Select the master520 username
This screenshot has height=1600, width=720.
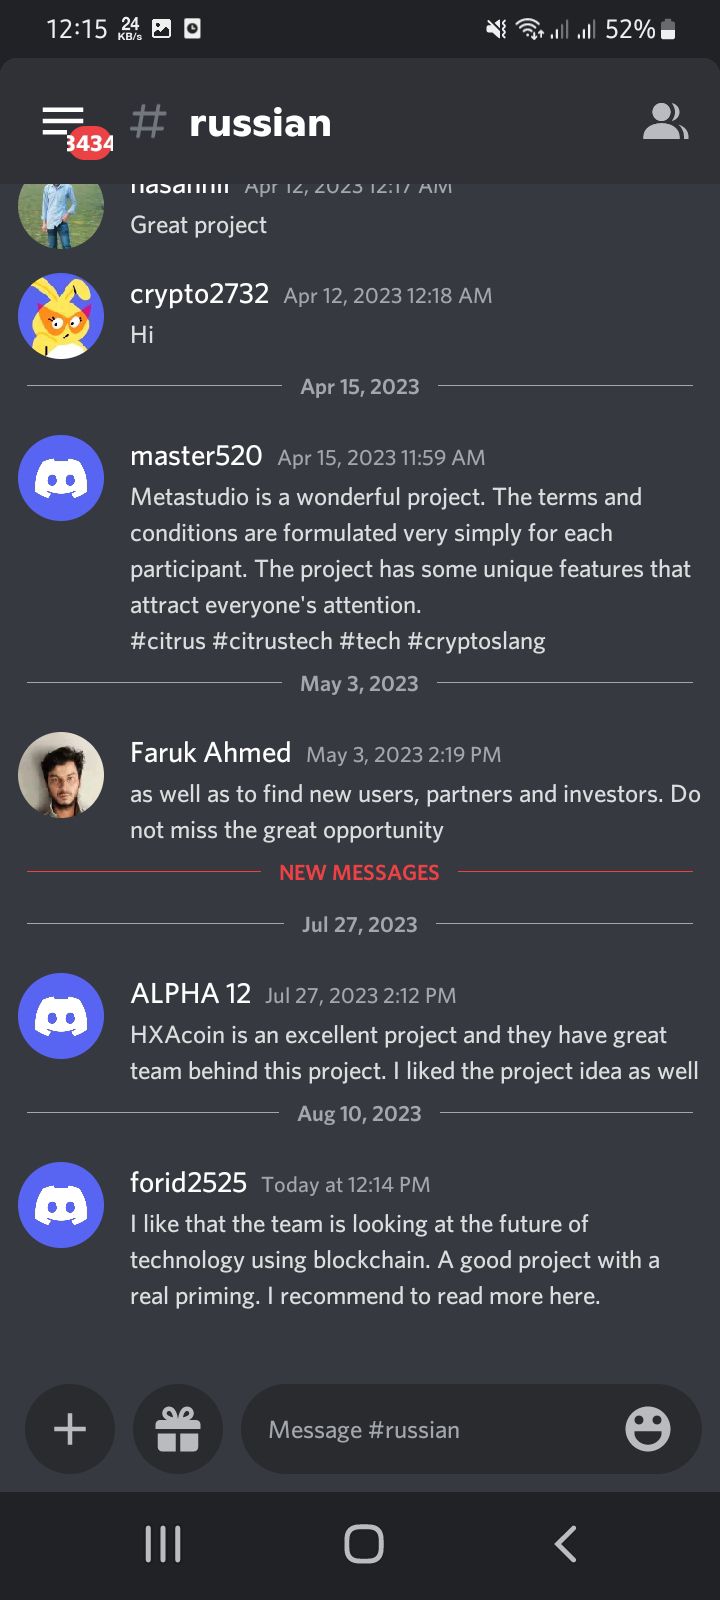(196, 456)
